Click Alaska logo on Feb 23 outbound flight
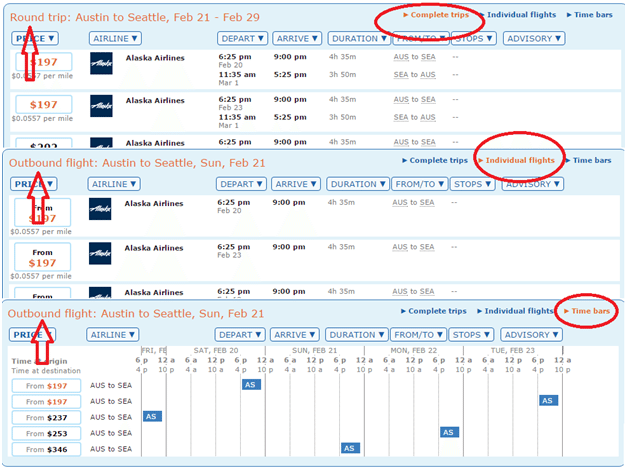Image resolution: width=627 pixels, height=470 pixels. tap(100, 253)
